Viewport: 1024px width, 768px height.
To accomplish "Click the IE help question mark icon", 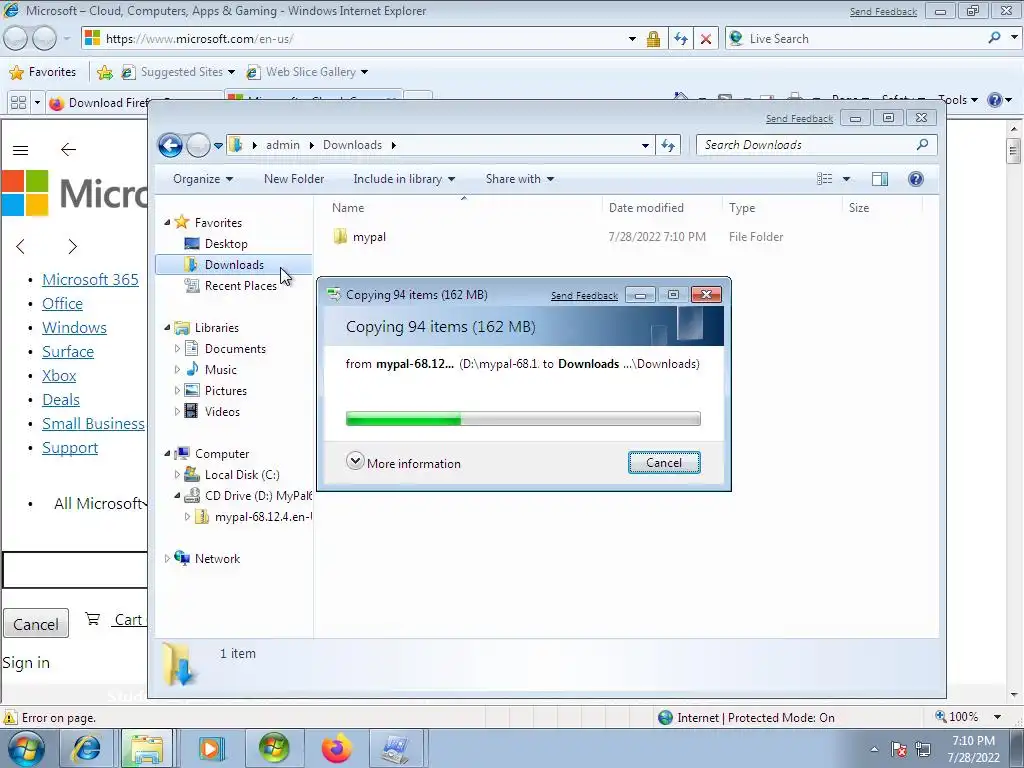I will (x=995, y=100).
